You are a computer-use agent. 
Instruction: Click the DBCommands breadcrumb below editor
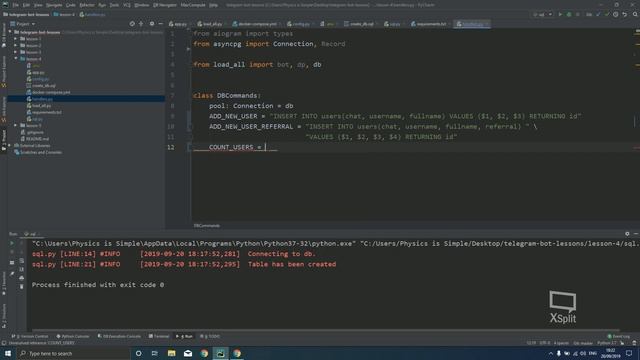pos(207,225)
